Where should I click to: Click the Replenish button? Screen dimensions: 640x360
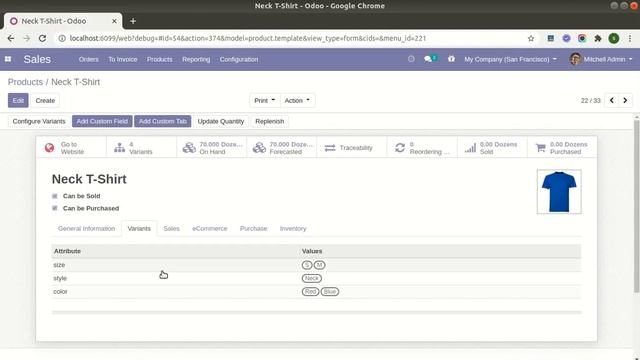click(x=269, y=121)
